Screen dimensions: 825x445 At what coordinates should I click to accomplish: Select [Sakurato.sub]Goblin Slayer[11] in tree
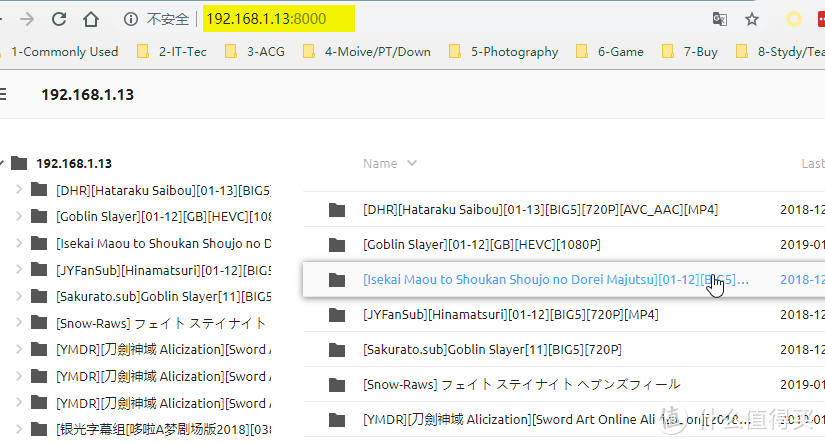pos(163,297)
